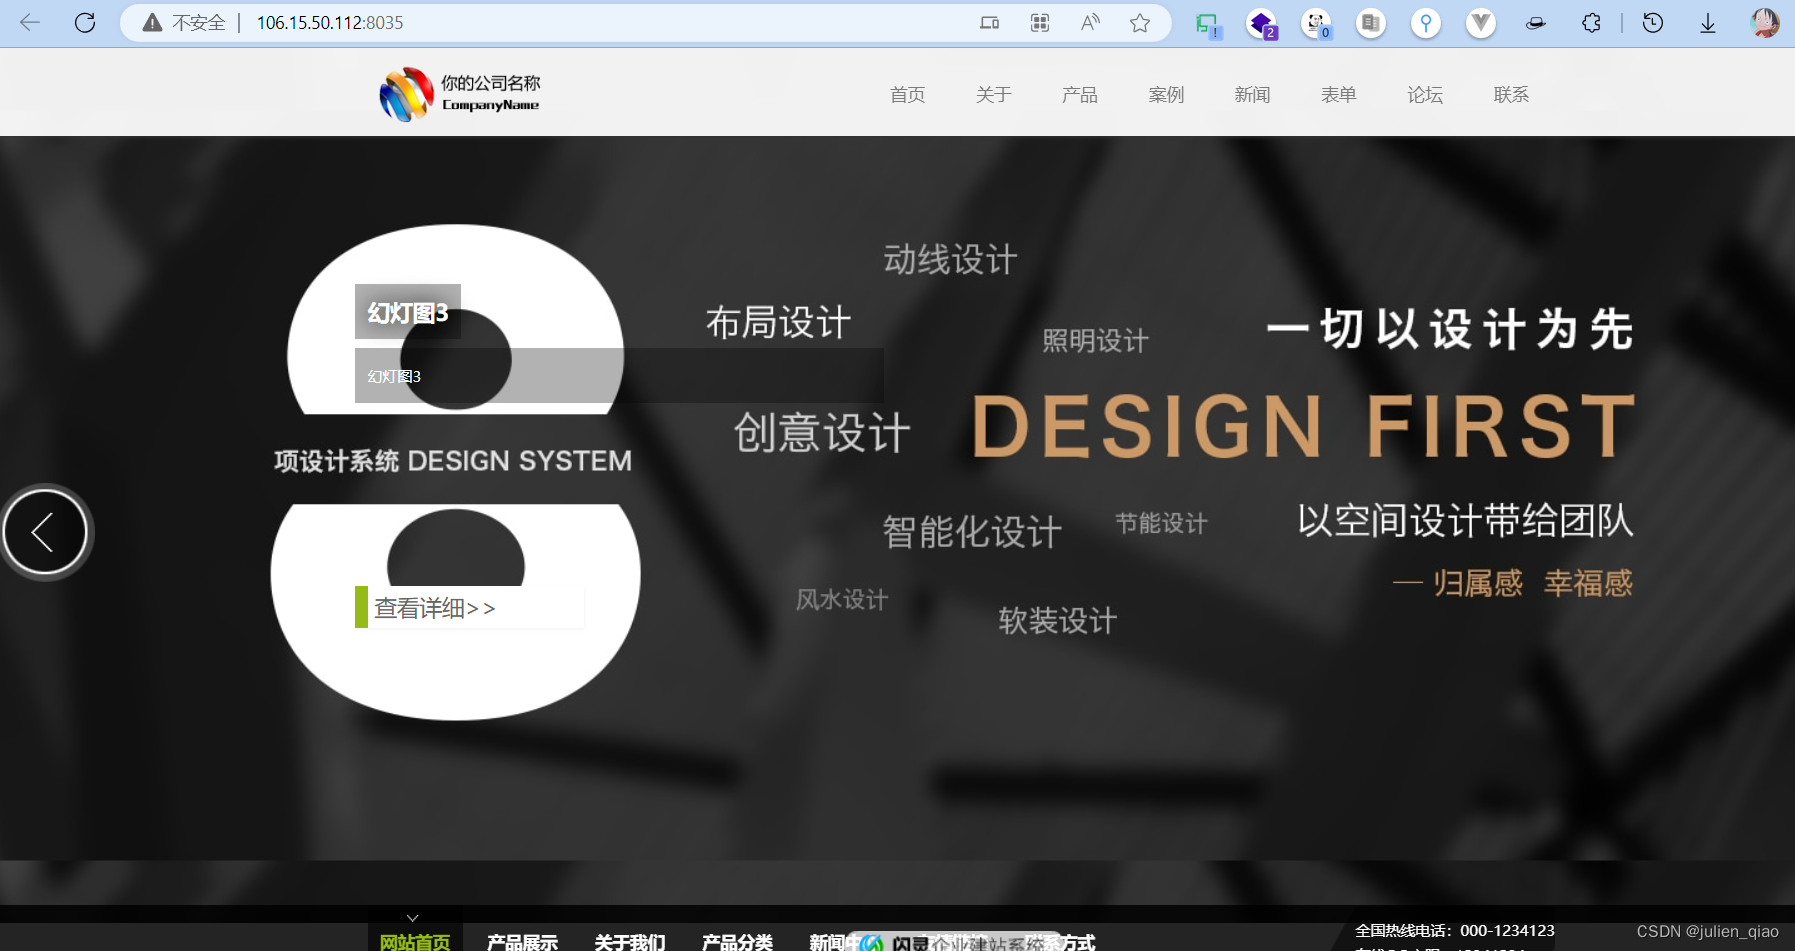Viewport: 1795px width, 951px height.
Task: Go back using browser back arrow
Action: [x=30, y=22]
